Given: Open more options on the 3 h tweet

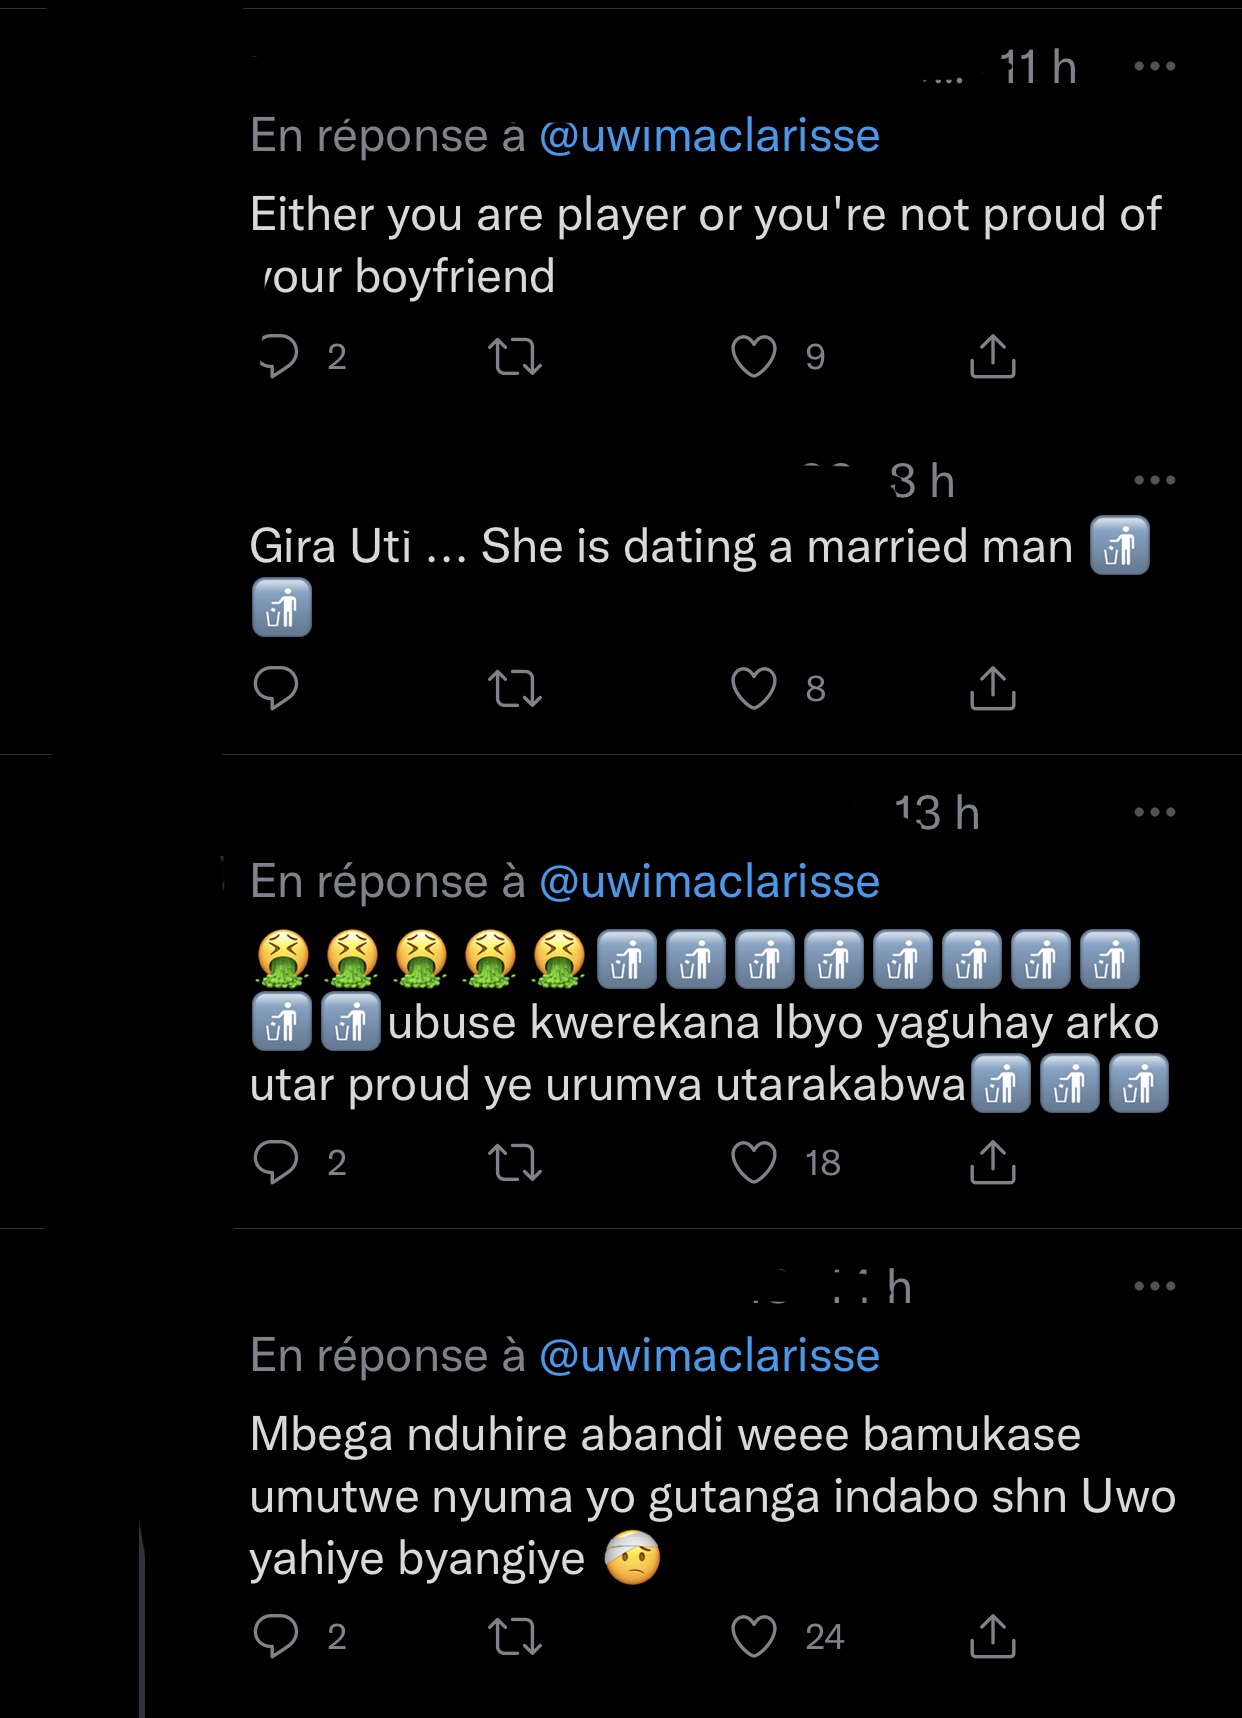Looking at the screenshot, I should (x=1155, y=481).
